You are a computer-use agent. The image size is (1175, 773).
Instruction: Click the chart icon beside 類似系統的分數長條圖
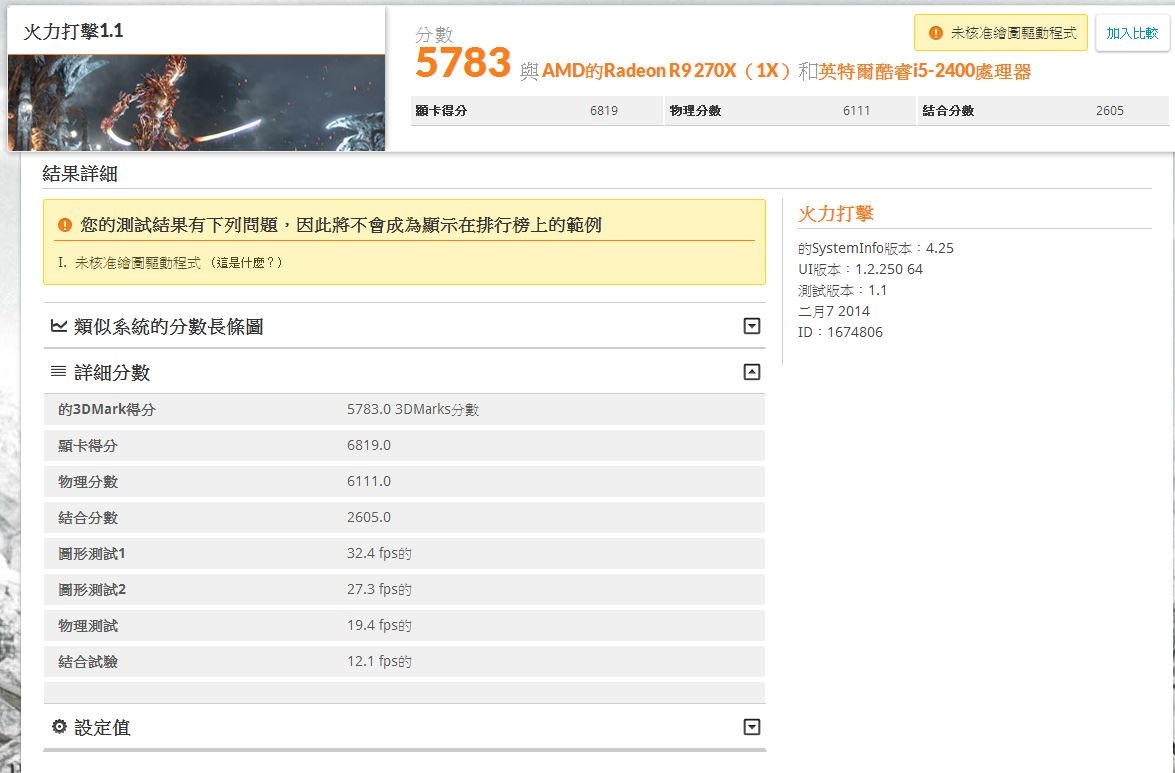click(x=58, y=326)
